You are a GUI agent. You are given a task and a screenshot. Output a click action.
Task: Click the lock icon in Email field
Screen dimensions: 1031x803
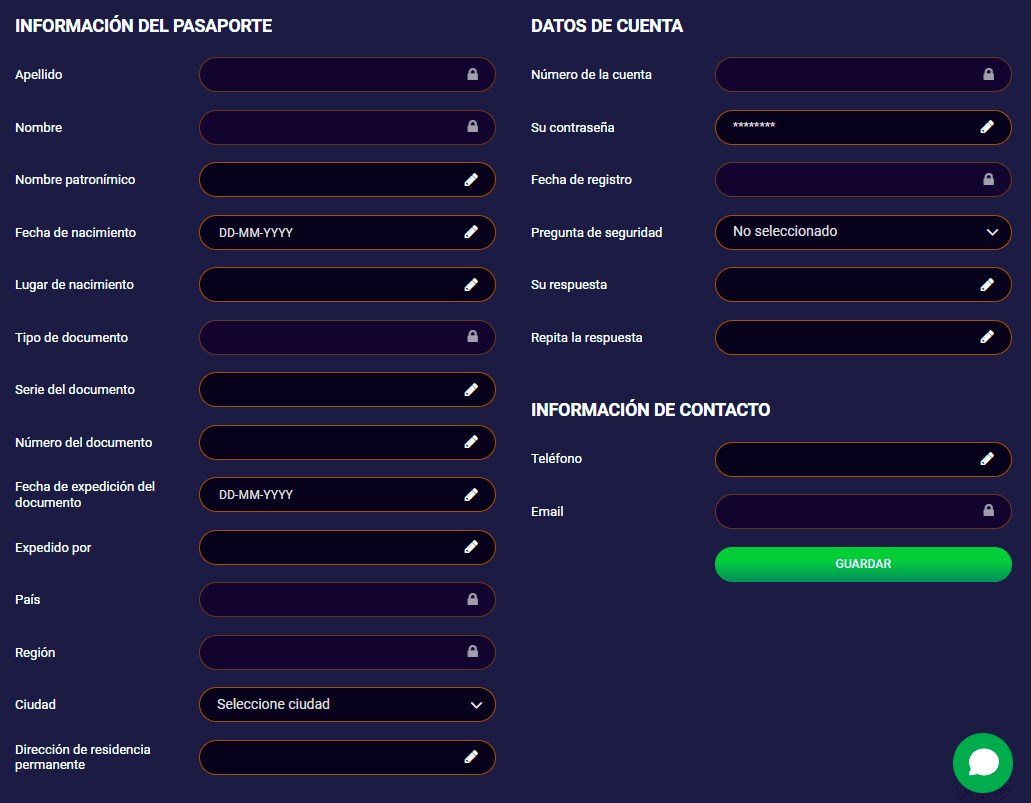[x=988, y=511]
